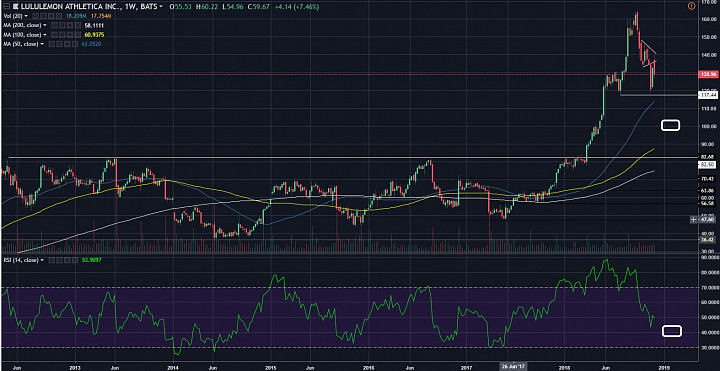This screenshot has height=371, width=720.
Task: Click the yellow MA 100 value 60.9375
Action: coord(94,35)
